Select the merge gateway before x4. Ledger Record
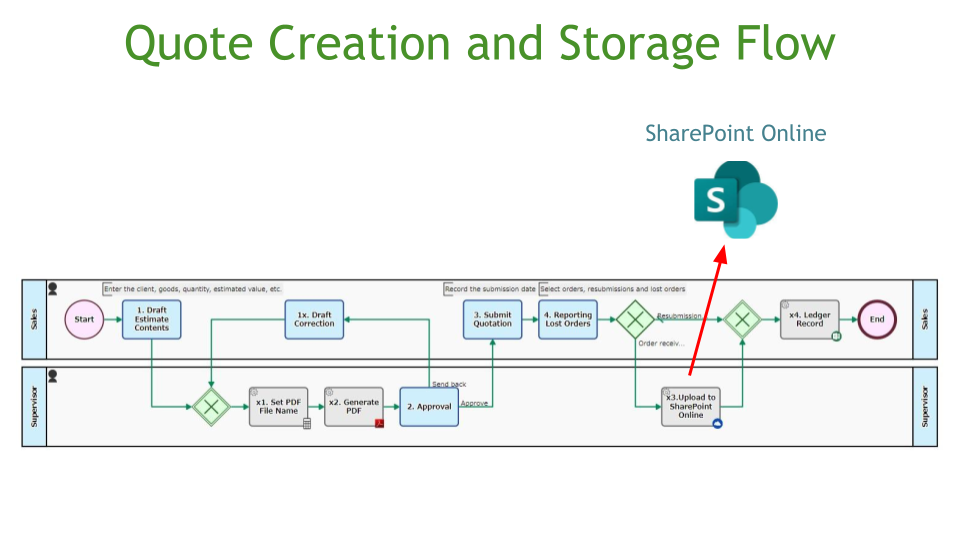 [x=742, y=319]
